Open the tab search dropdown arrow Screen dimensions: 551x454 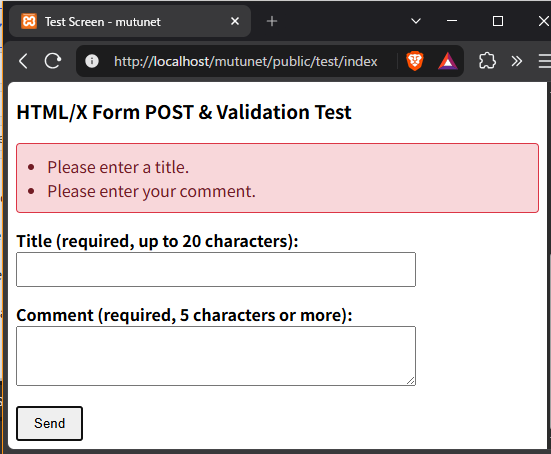coord(416,21)
